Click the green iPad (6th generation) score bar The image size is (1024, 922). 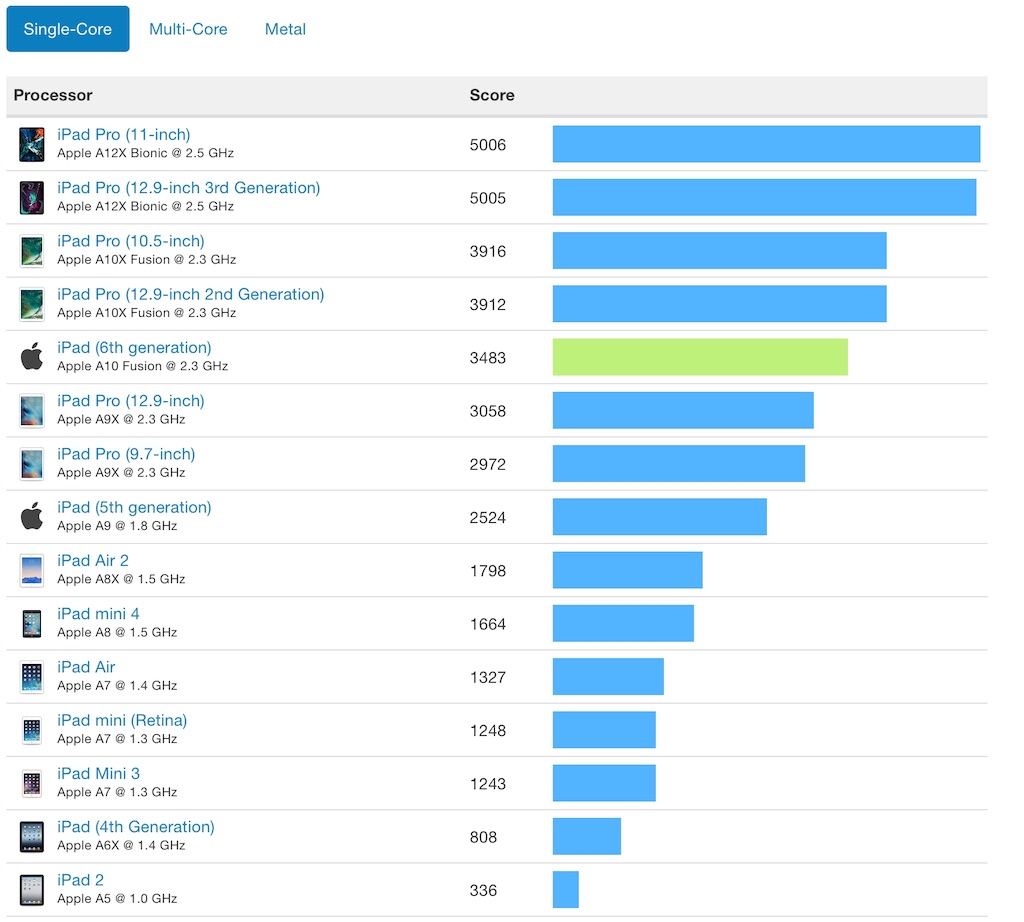[x=700, y=357]
